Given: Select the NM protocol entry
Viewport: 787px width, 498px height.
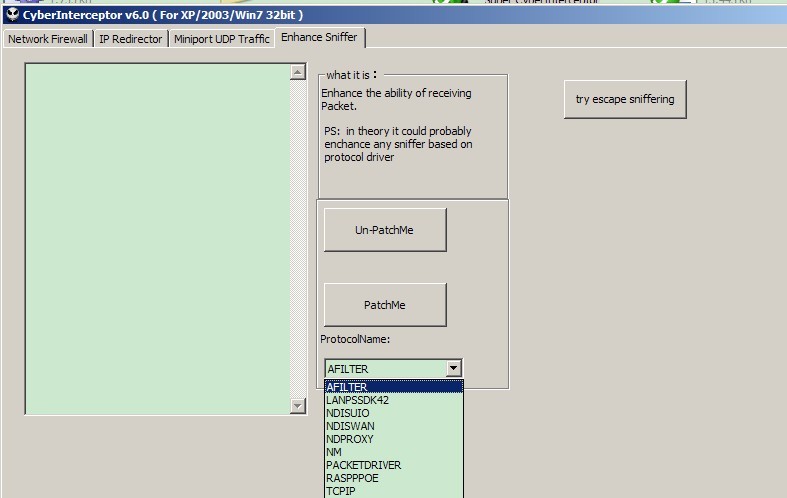Looking at the screenshot, I should point(393,452).
